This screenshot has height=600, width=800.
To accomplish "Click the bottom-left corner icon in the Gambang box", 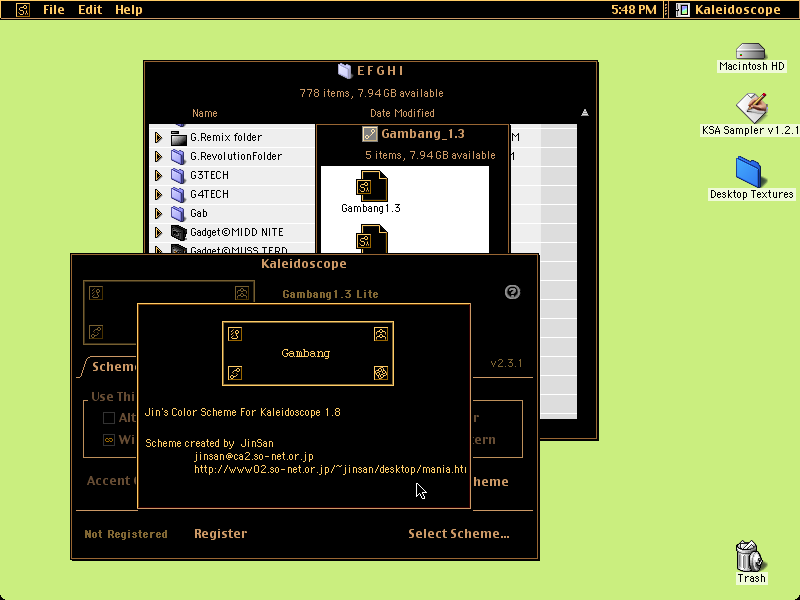I will [x=235, y=373].
